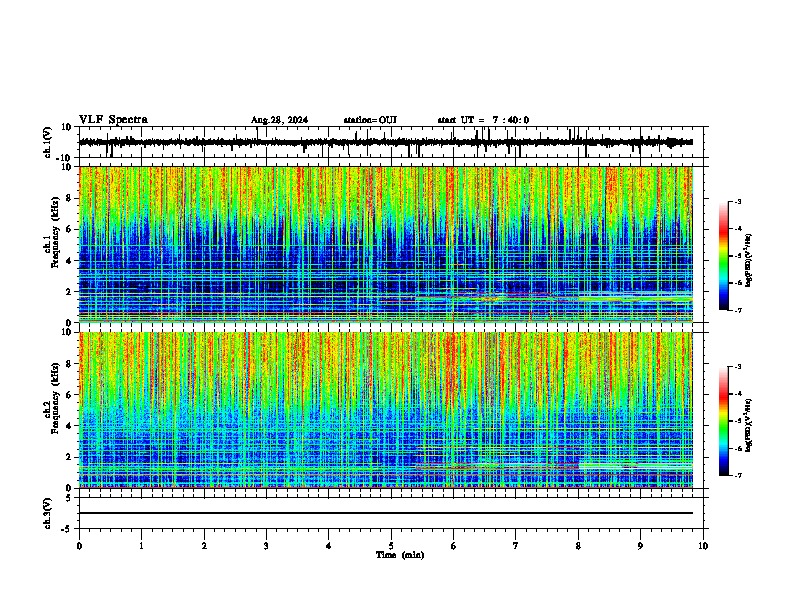Click the "-3" label on ch.1 color bar
792x612 pixels.
738,201
